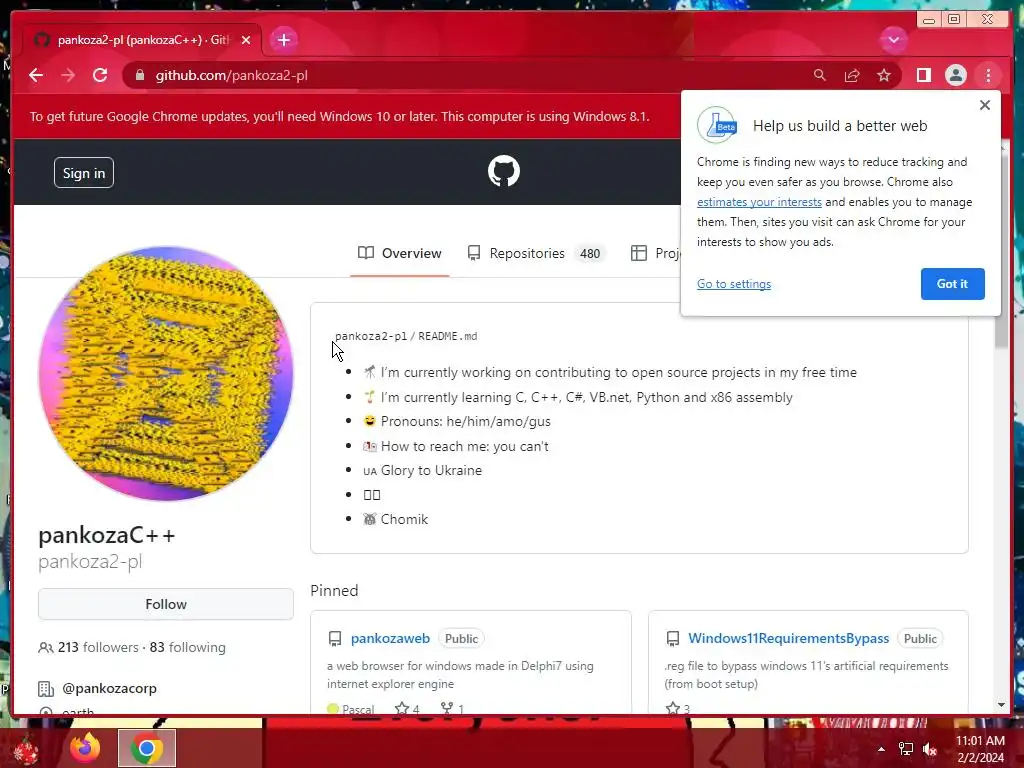Click the Start button on taskbar

[x=25, y=750]
